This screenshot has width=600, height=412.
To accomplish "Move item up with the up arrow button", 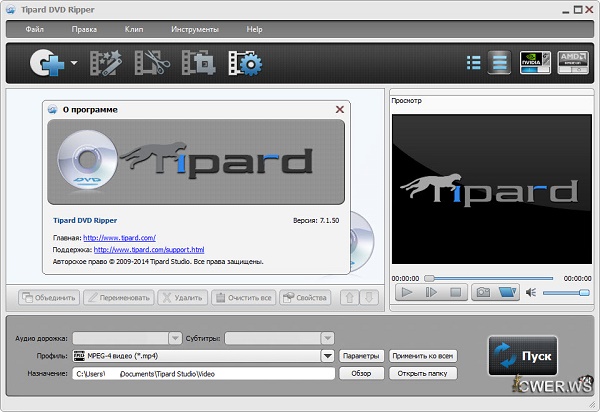I will (349, 298).
